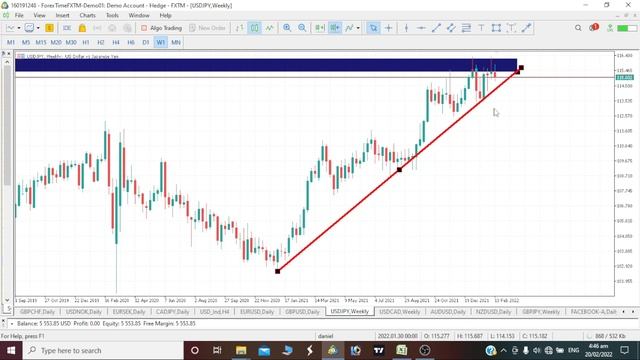
Task: Expand the indicators dropdown arrow
Action: point(358,28)
